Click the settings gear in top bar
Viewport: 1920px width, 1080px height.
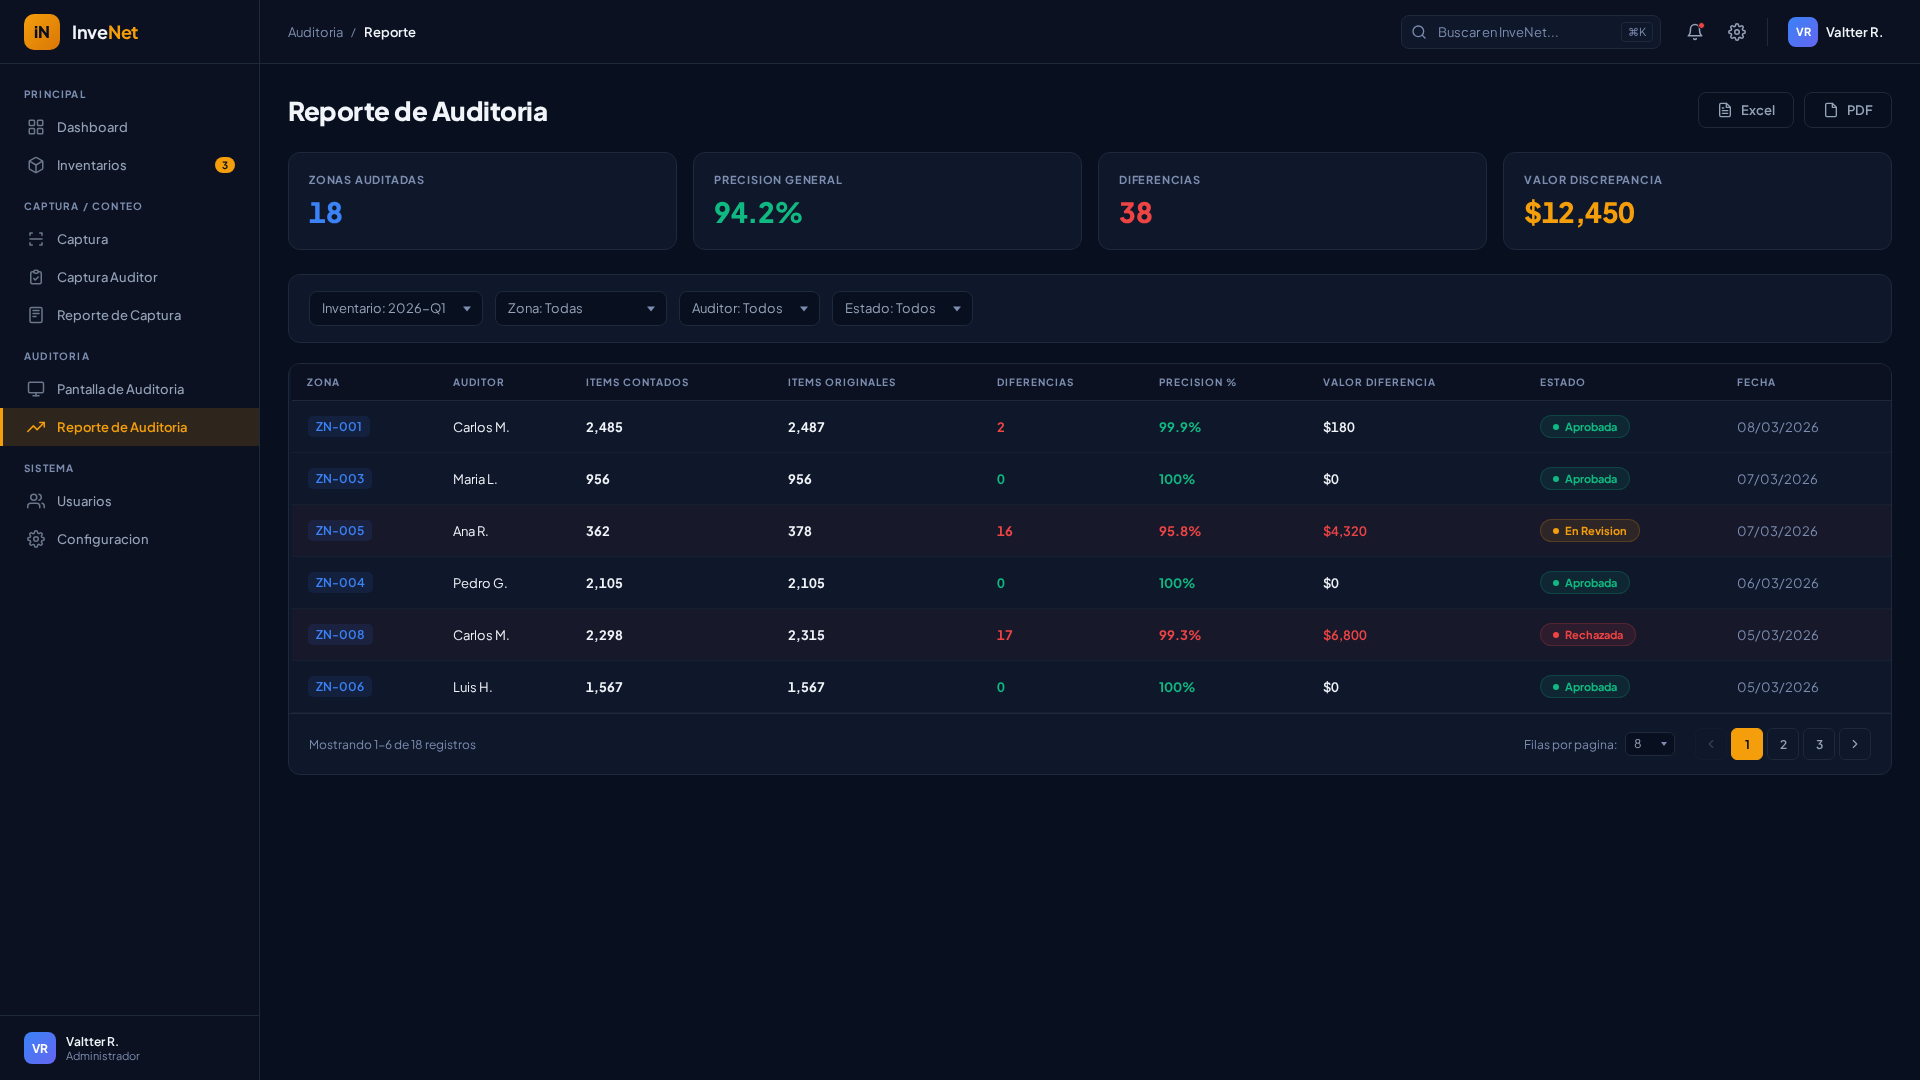pos(1737,32)
